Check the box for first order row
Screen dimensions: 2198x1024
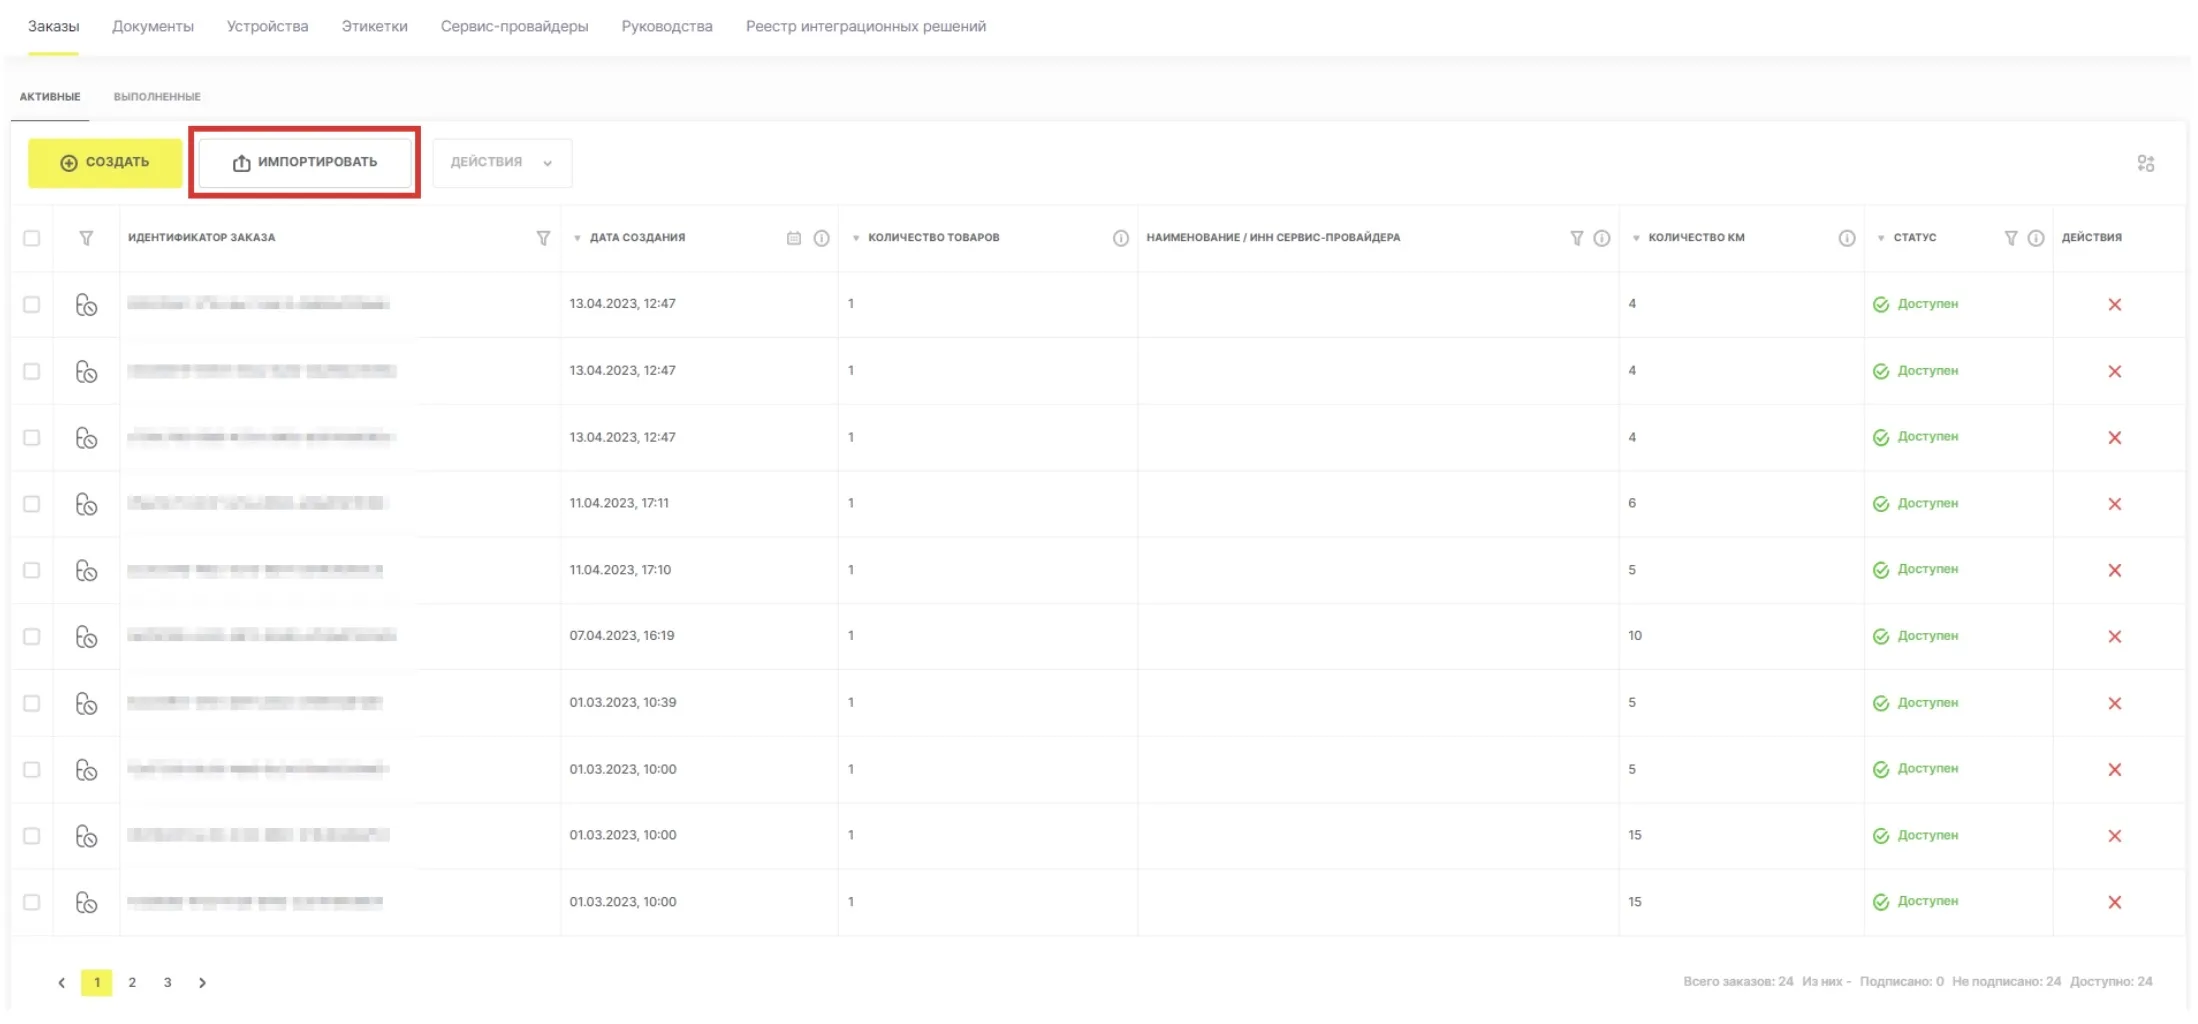32,304
